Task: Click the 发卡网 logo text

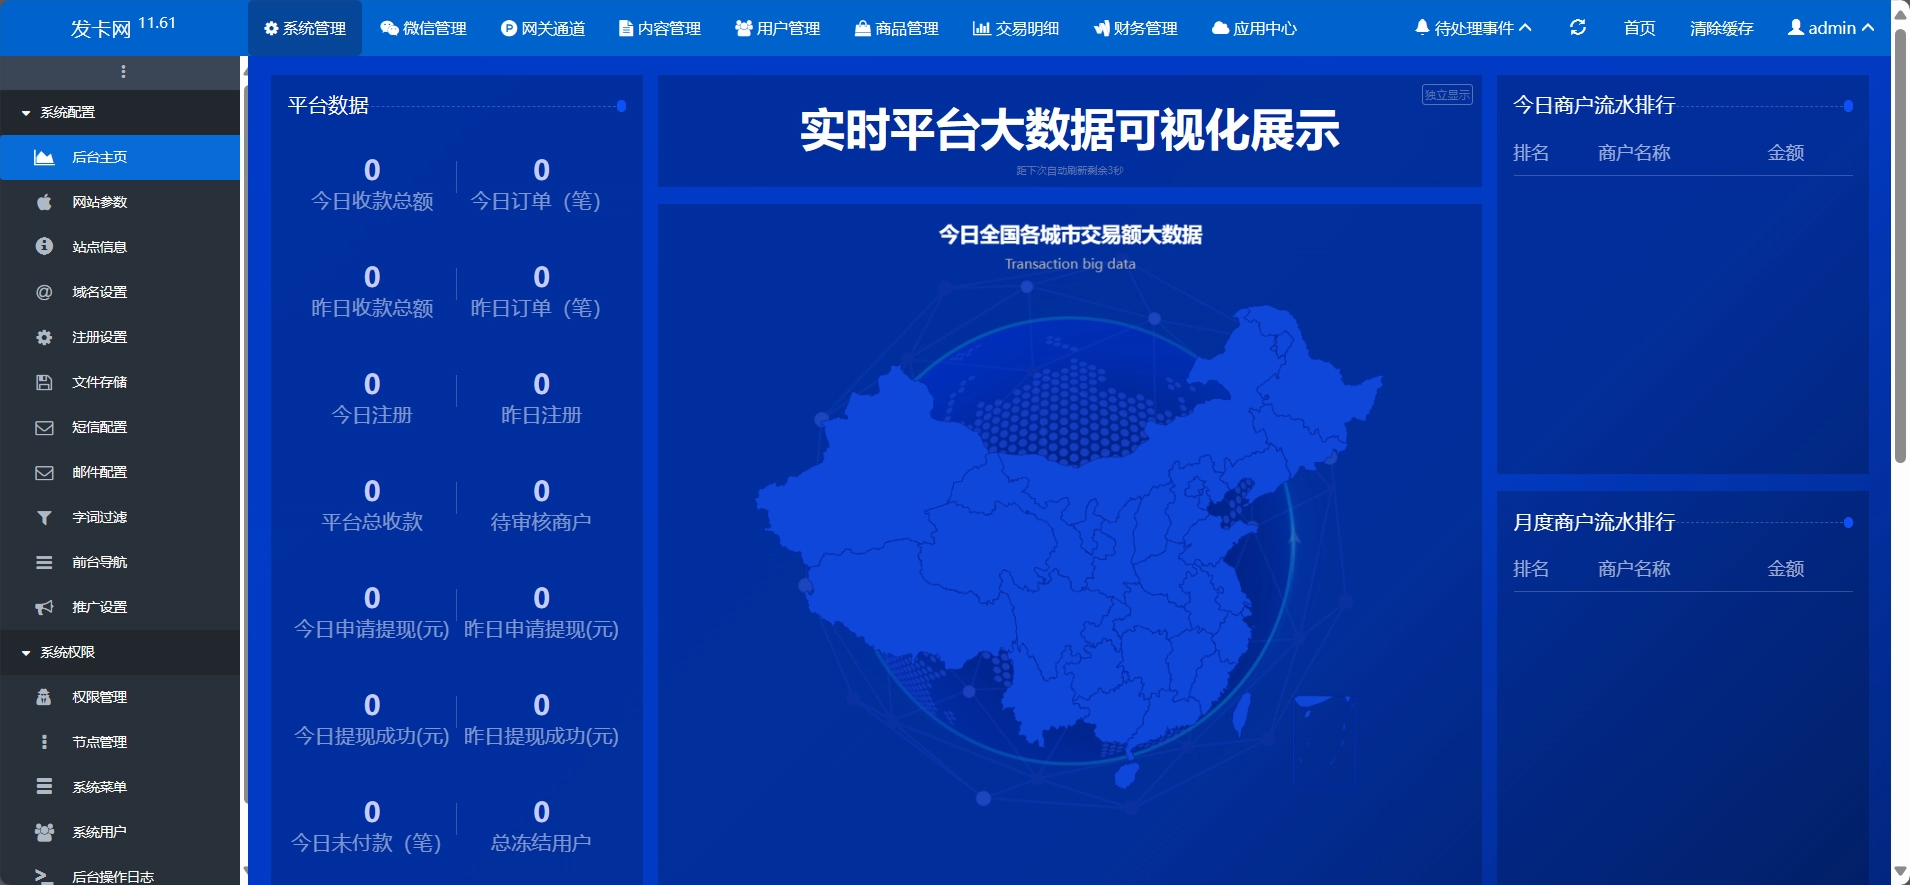Action: click(x=101, y=28)
